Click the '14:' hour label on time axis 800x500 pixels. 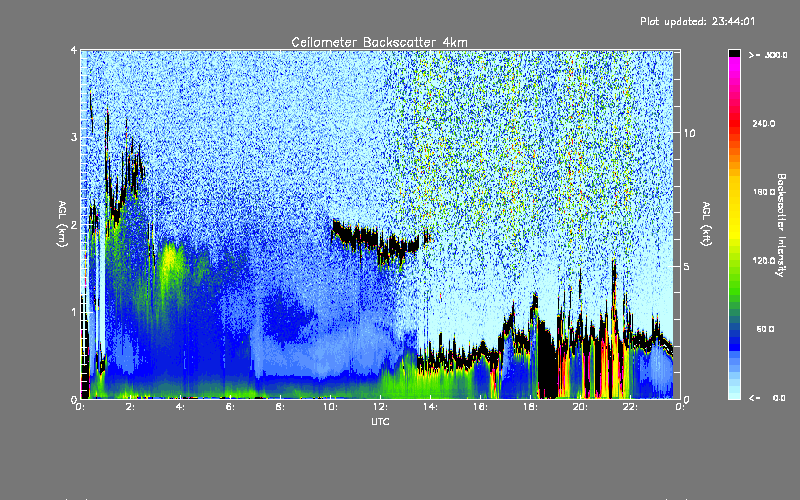click(x=430, y=407)
